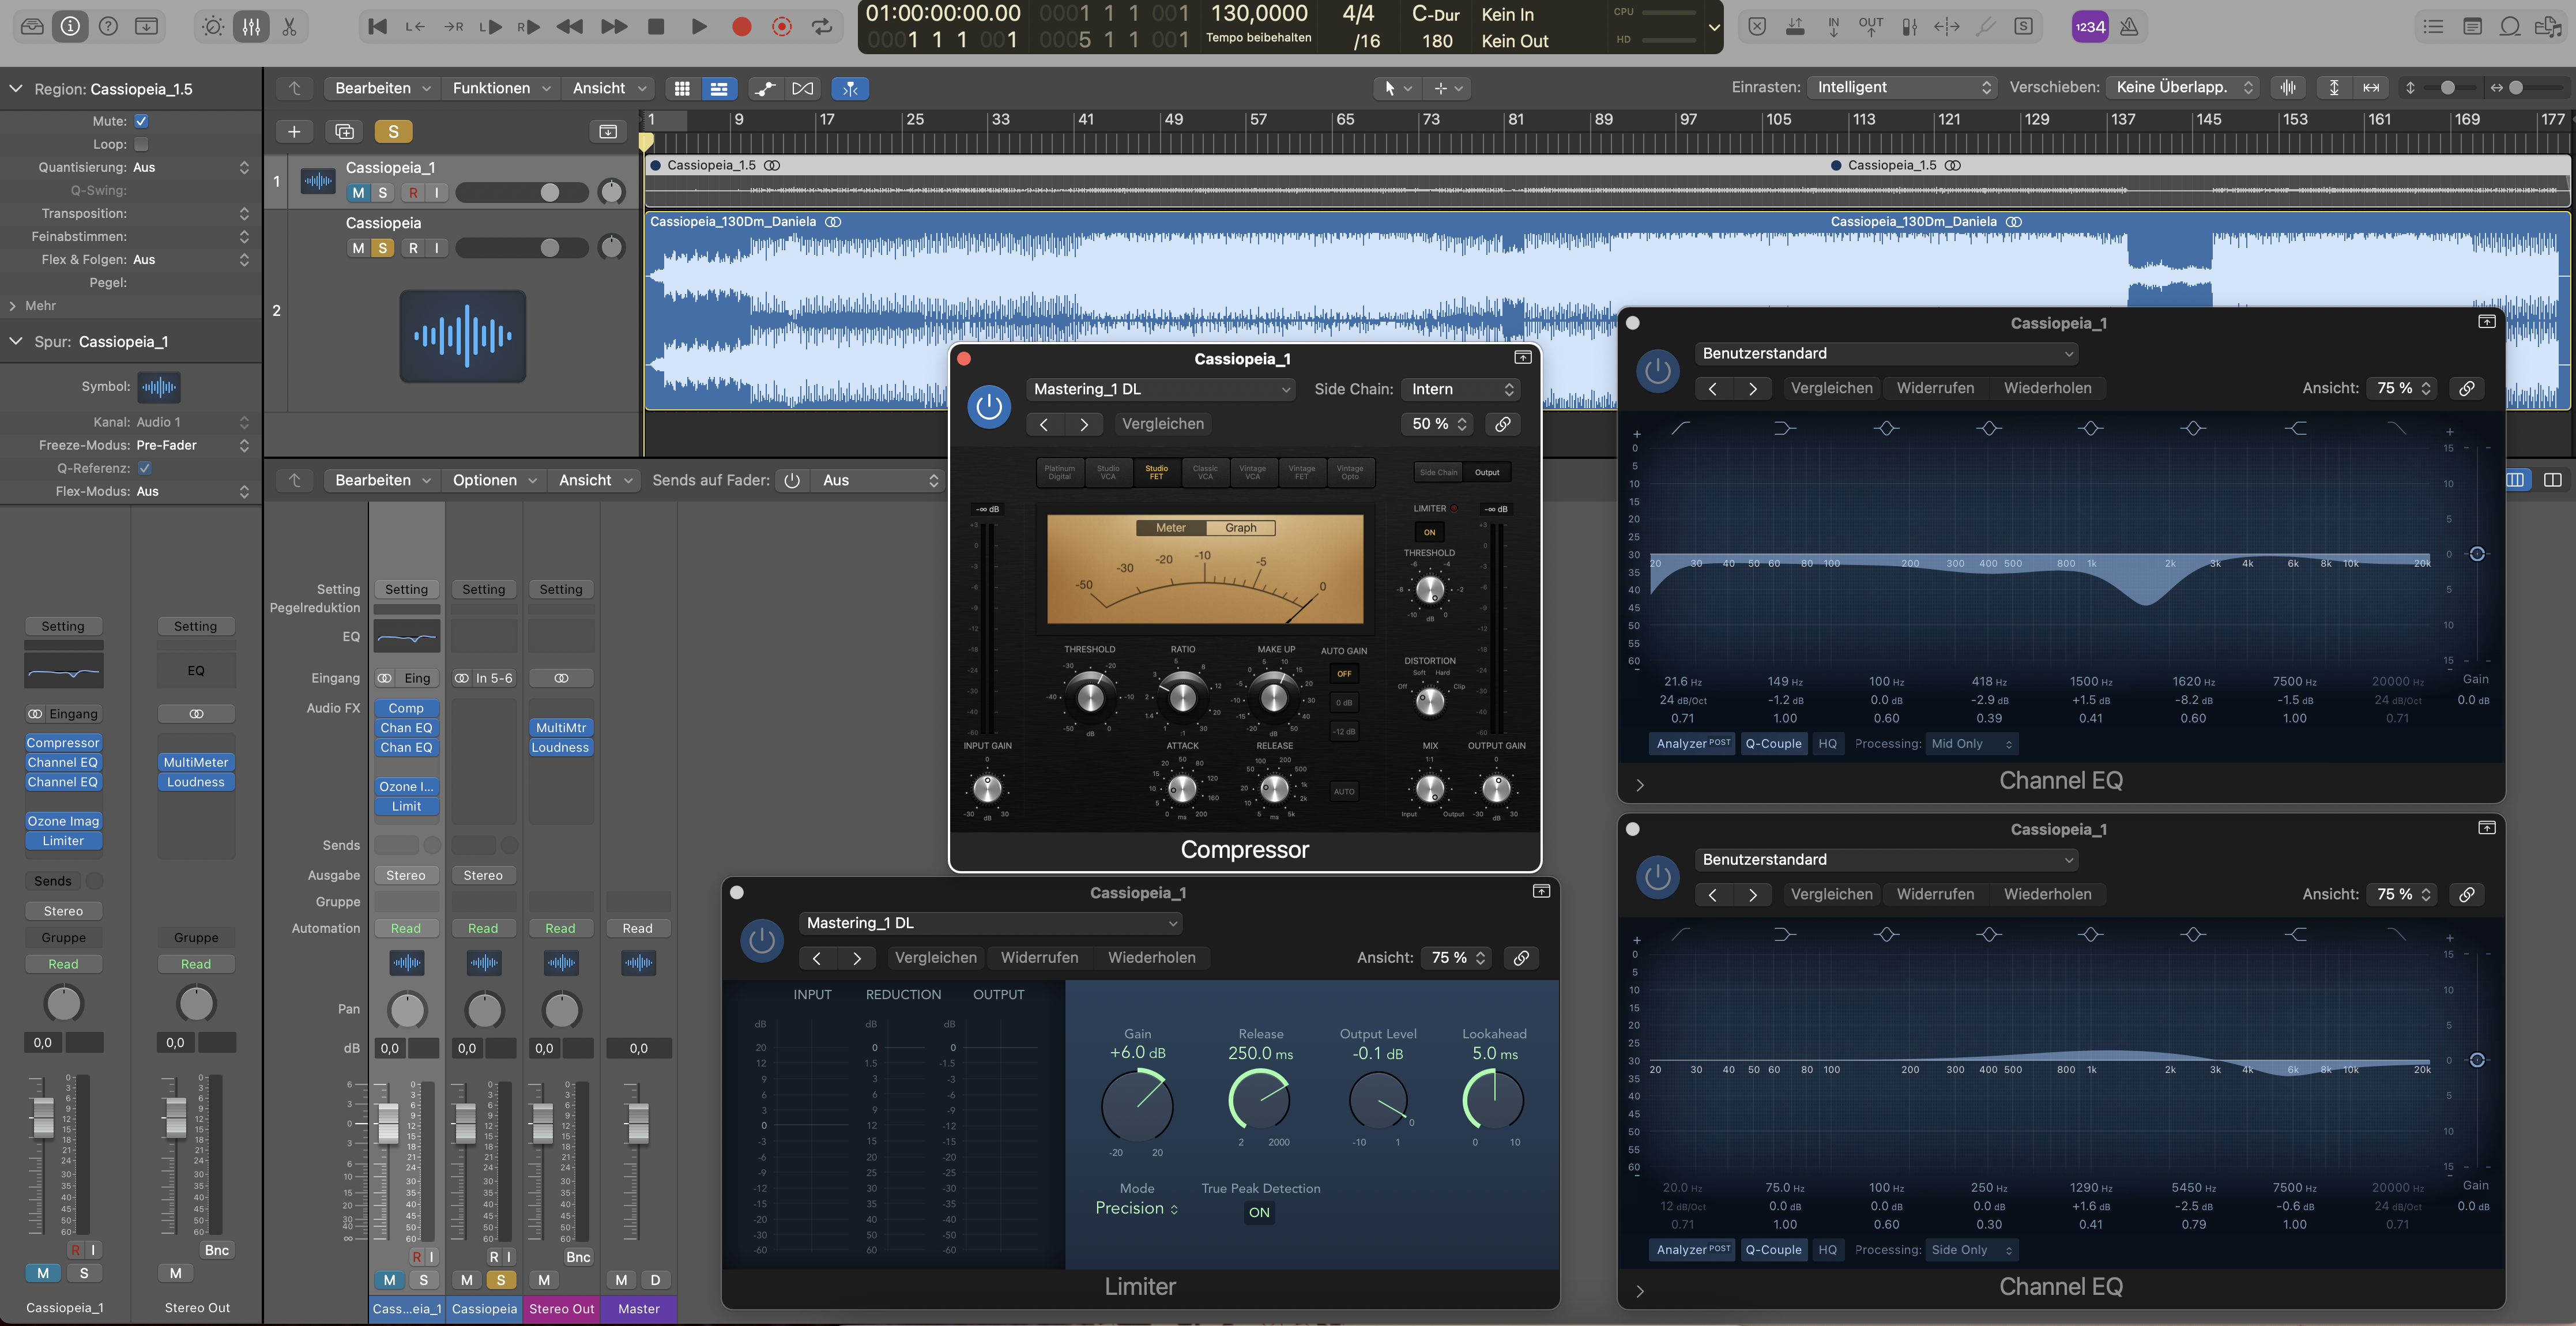The image size is (2576, 1326).
Task: Toggle the cycle loop button
Action: tap(822, 27)
